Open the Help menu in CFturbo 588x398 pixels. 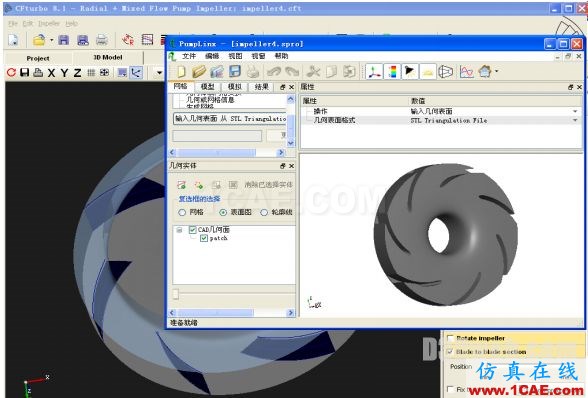[x=72, y=24]
